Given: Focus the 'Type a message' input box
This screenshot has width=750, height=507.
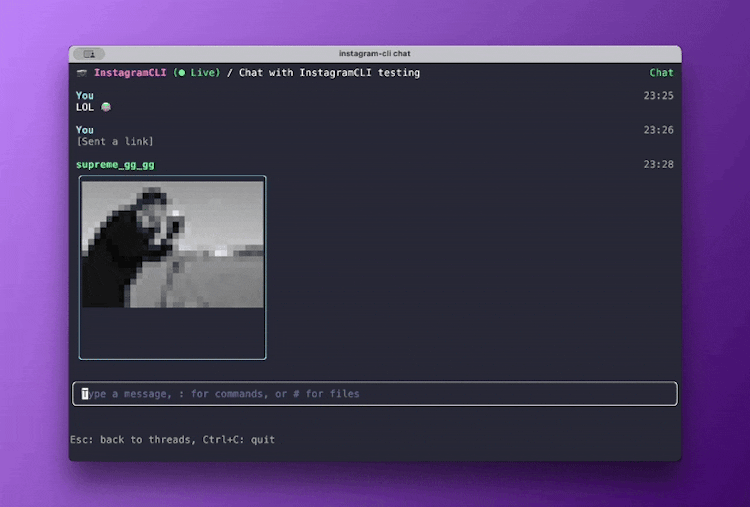Looking at the screenshot, I should click(x=375, y=394).
